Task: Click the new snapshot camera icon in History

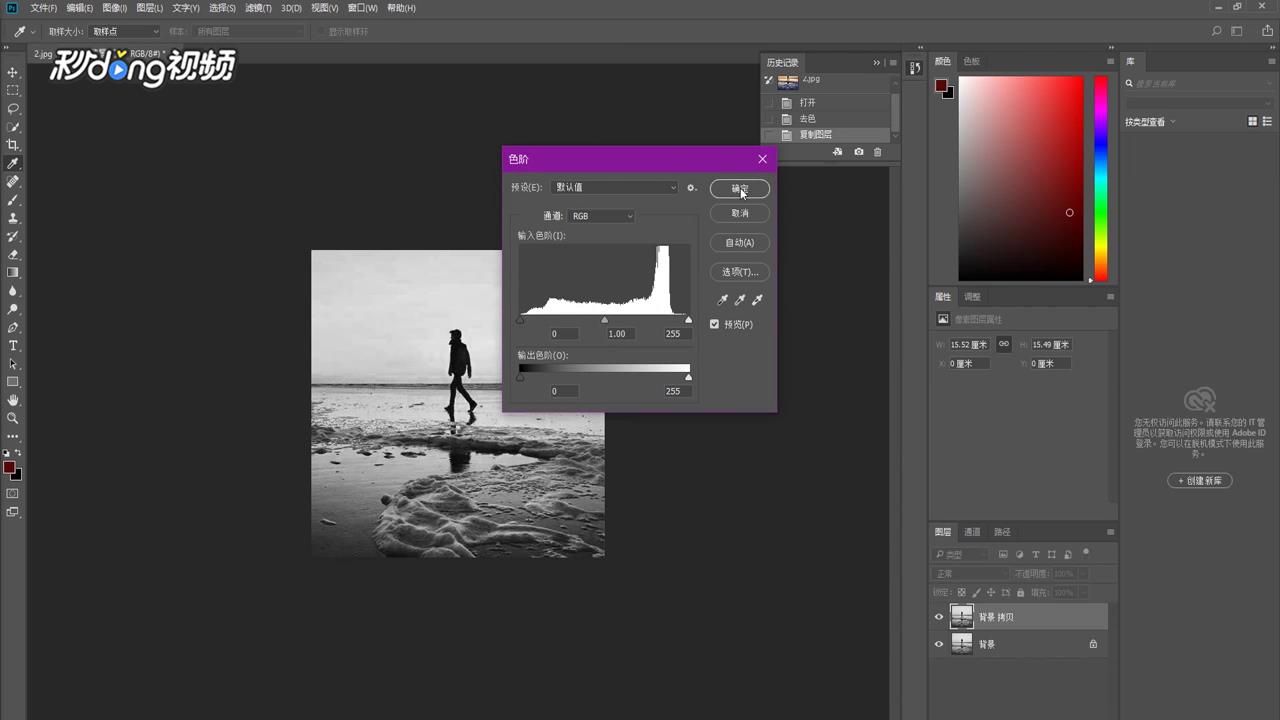Action: (x=858, y=152)
